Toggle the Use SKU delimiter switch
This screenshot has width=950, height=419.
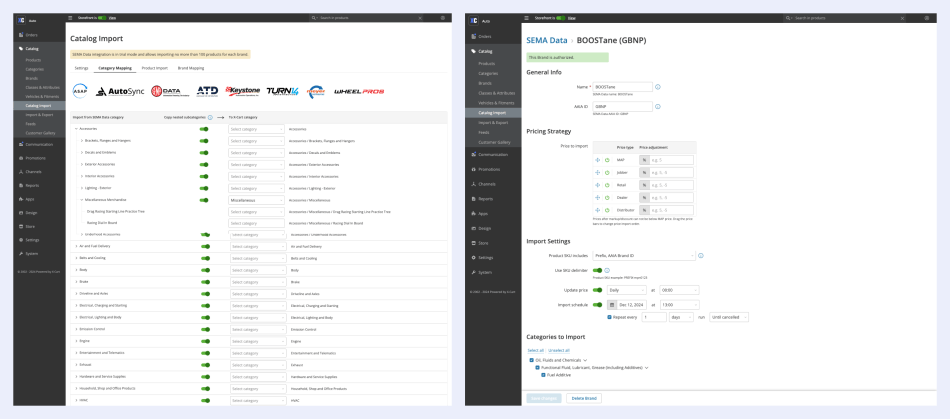[597, 271]
